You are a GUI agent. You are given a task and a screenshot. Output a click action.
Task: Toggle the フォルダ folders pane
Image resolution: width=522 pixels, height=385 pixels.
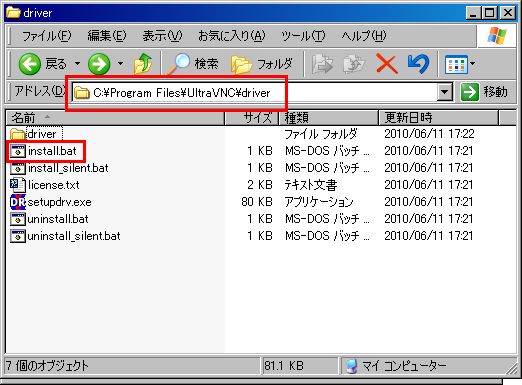coord(262,63)
